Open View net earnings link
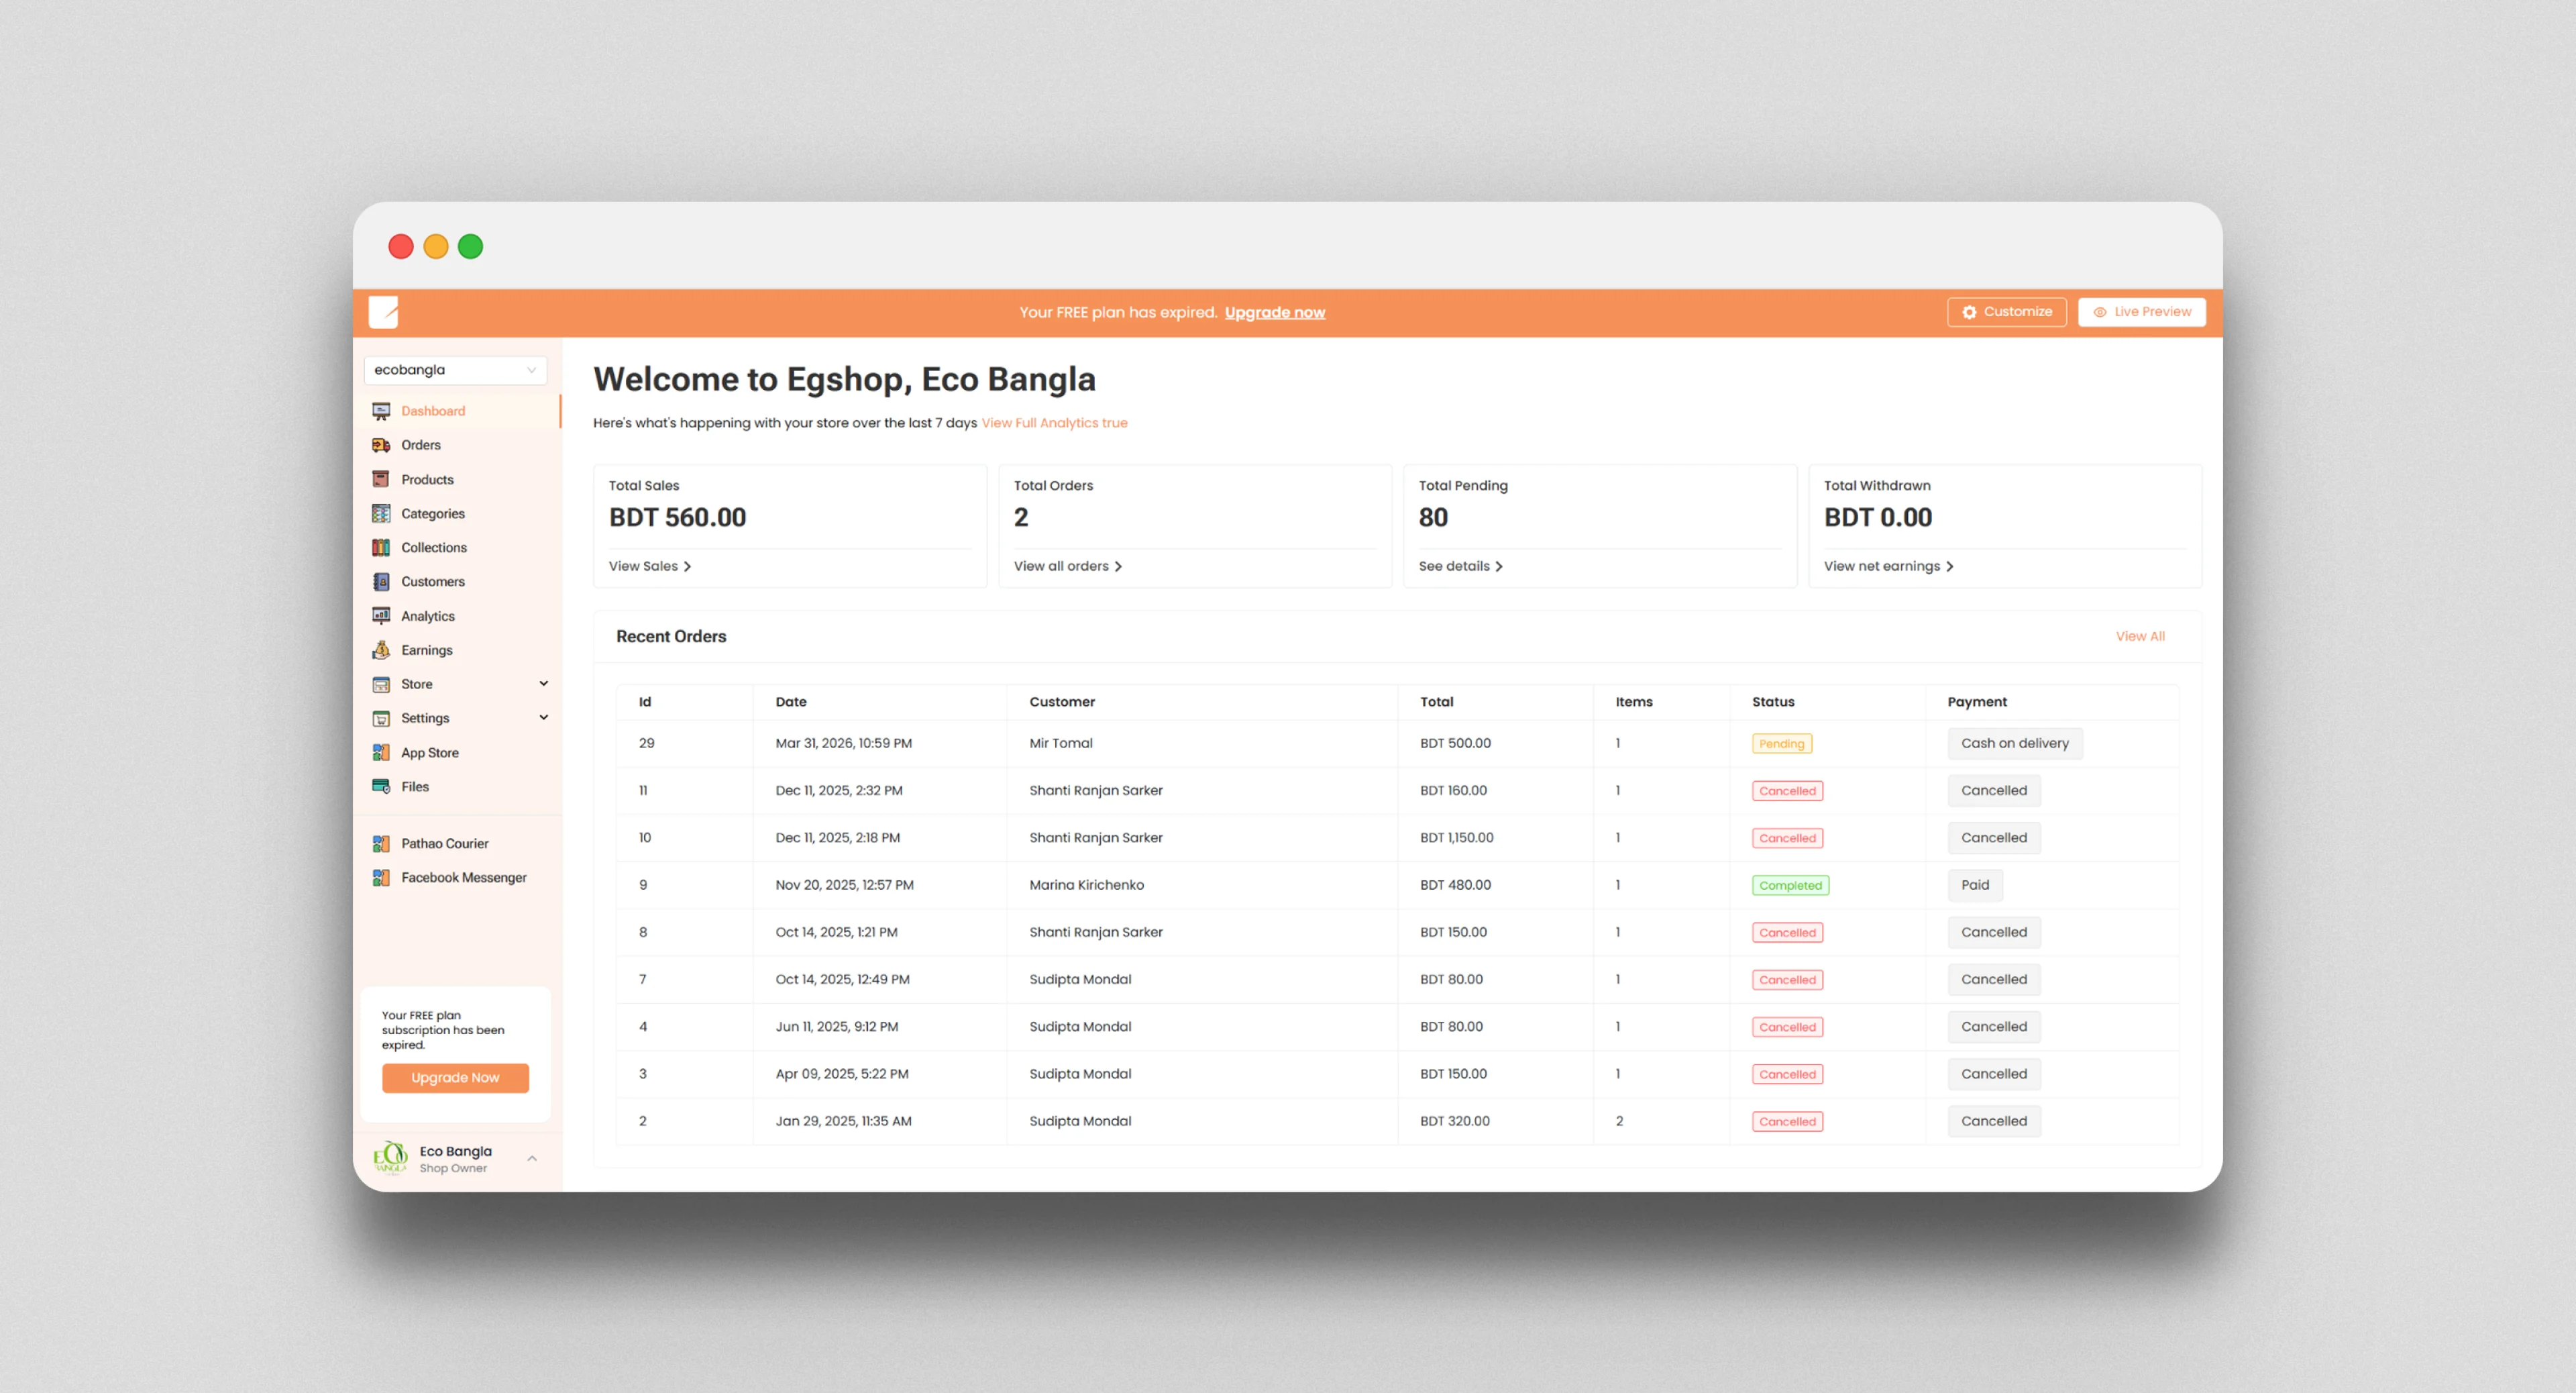The height and width of the screenshot is (1393, 2576). pos(1889,566)
